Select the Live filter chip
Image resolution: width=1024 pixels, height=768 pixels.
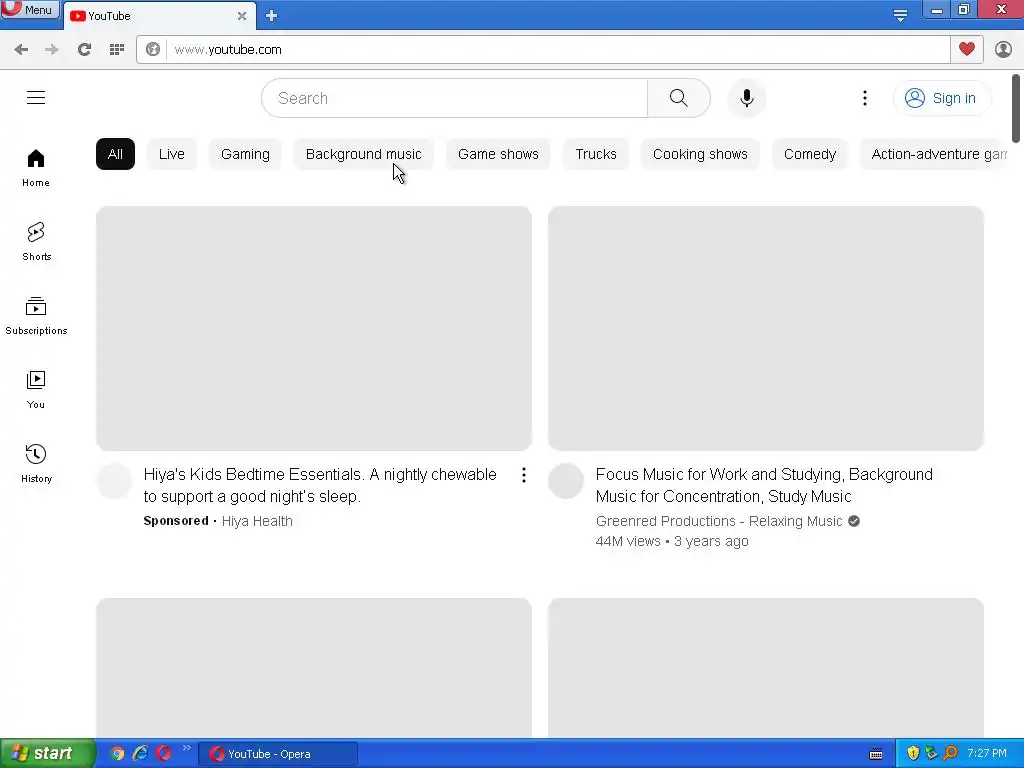(172, 154)
